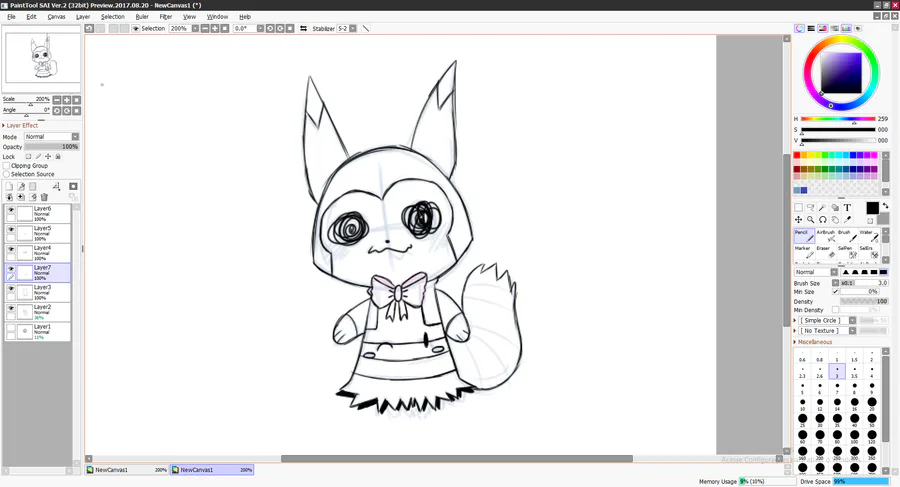The image size is (900, 487).
Task: Open the zoom 200% dropdown
Action: pyautogui.click(x=195, y=28)
